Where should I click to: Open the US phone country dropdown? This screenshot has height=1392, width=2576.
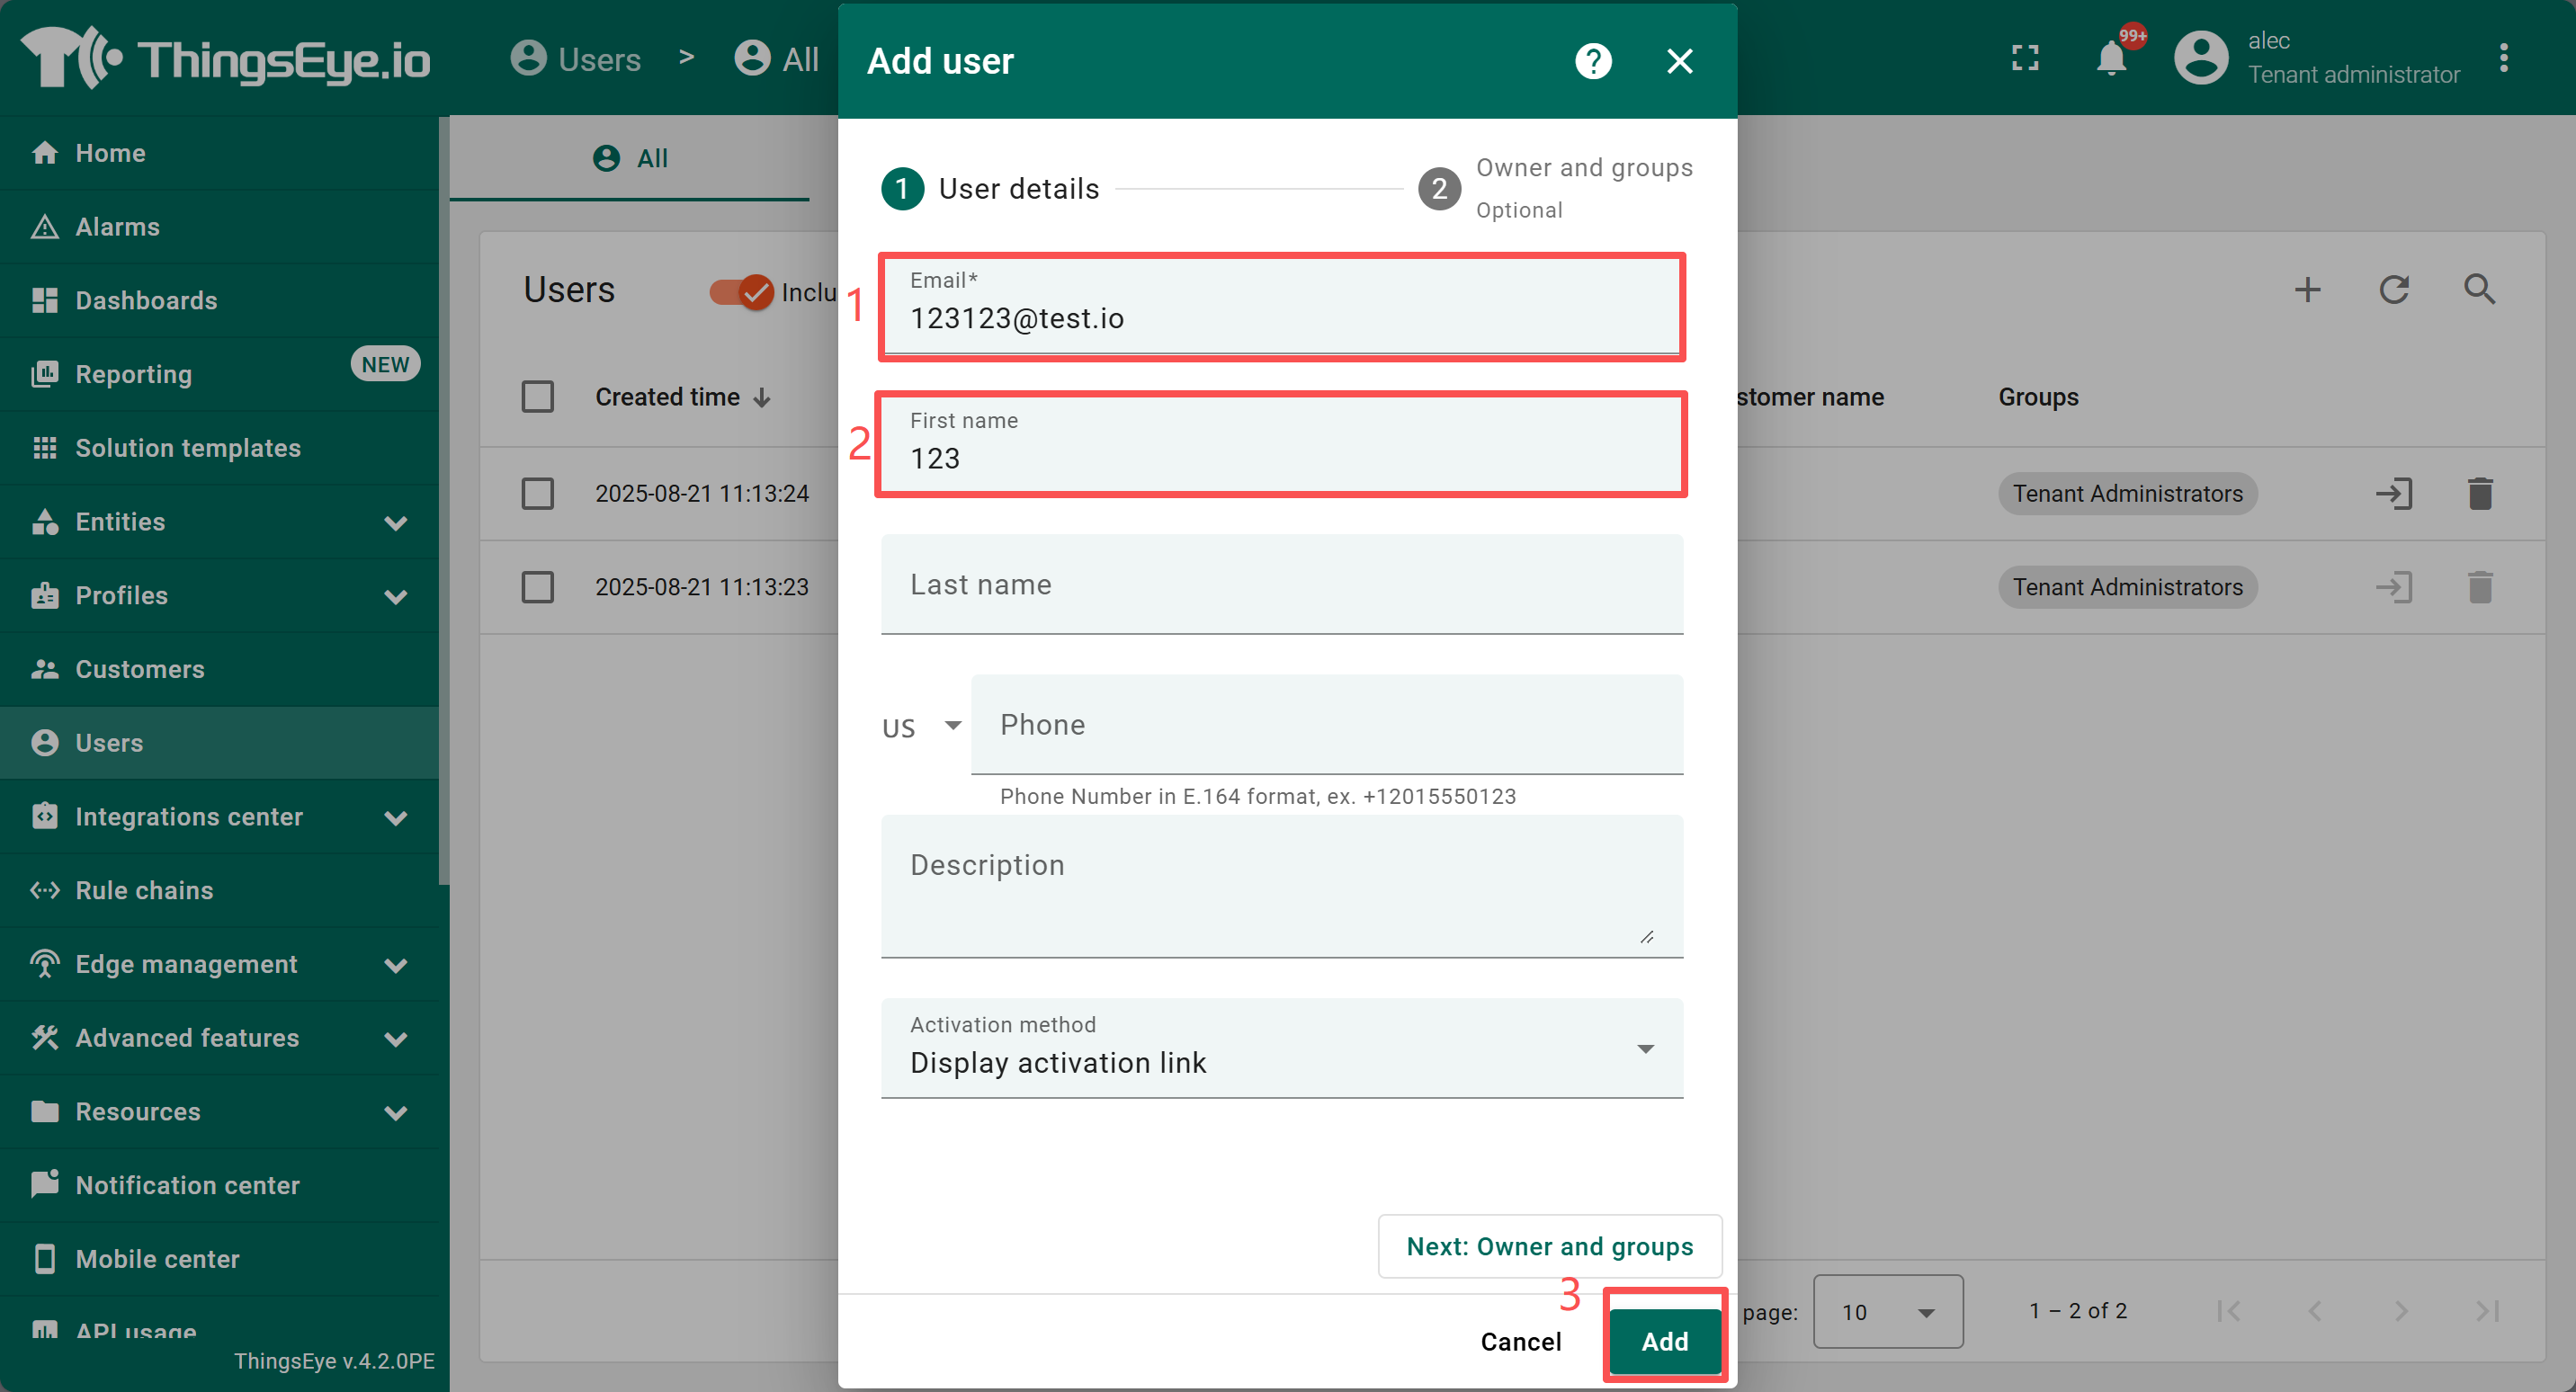tap(922, 727)
